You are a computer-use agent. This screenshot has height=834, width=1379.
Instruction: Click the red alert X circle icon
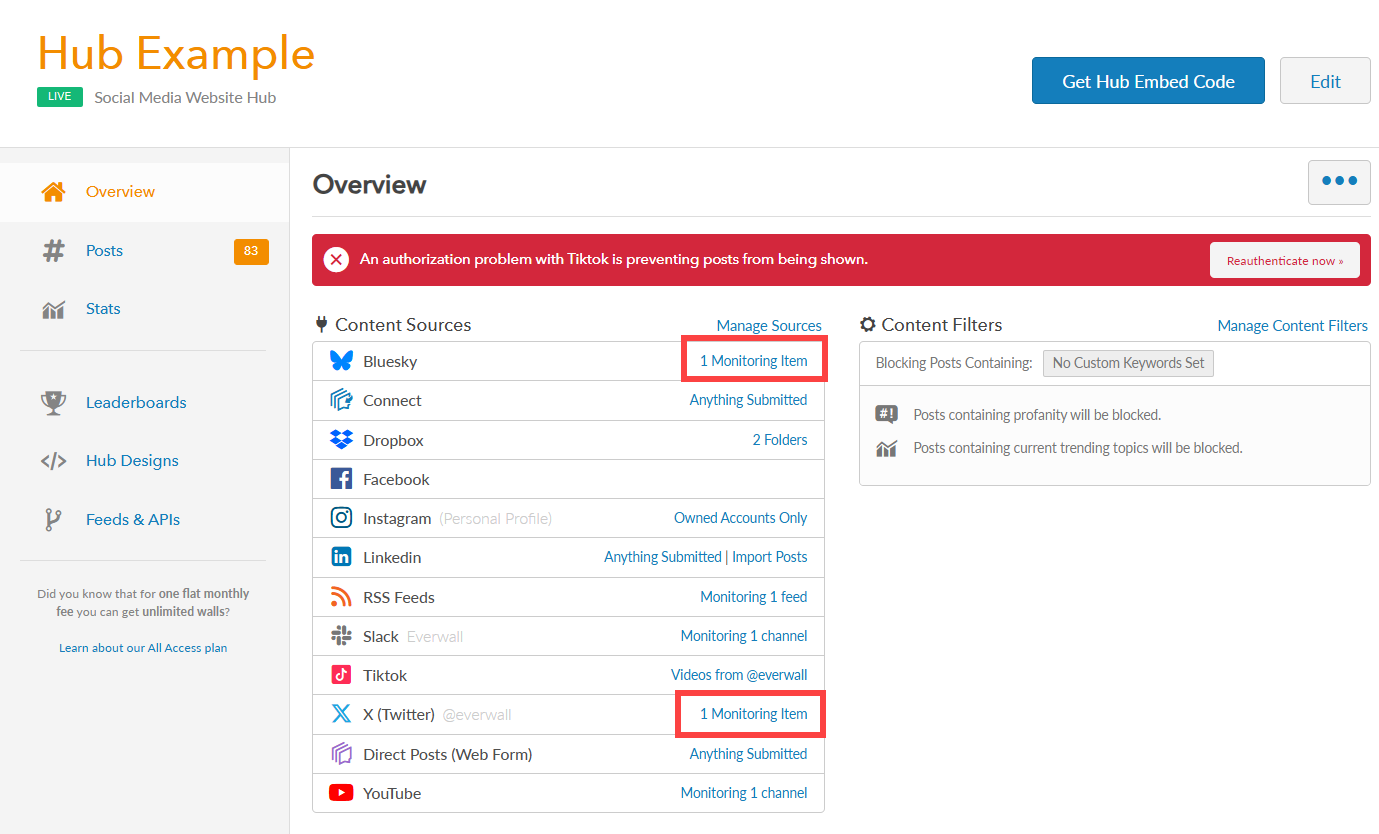pyautogui.click(x=336, y=260)
